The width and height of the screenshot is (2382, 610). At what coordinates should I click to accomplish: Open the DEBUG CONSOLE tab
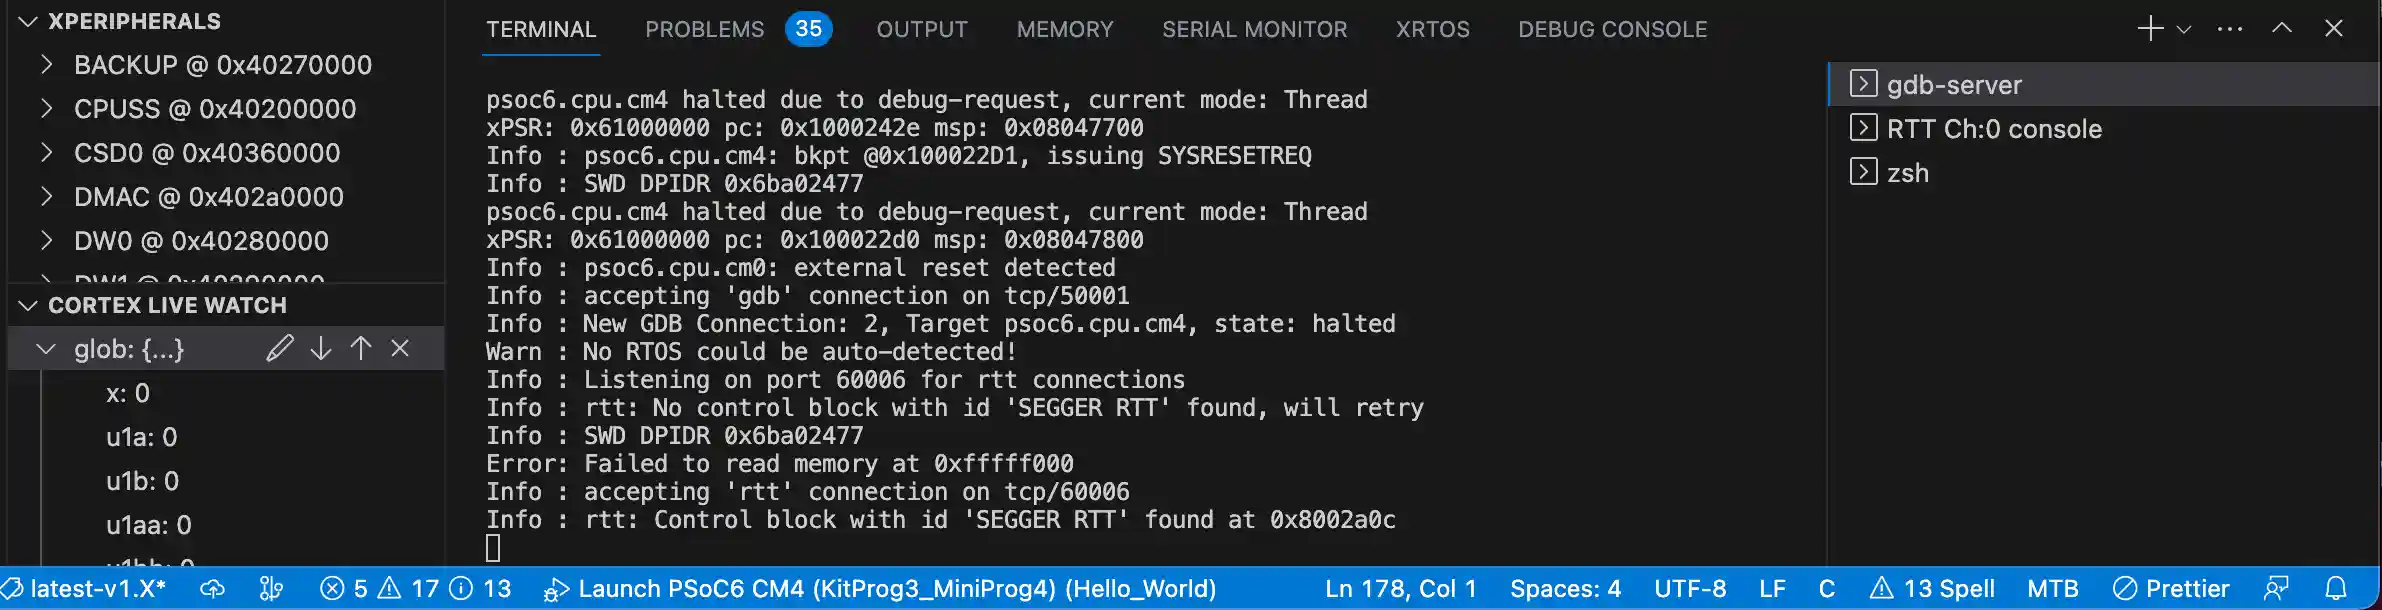point(1612,28)
